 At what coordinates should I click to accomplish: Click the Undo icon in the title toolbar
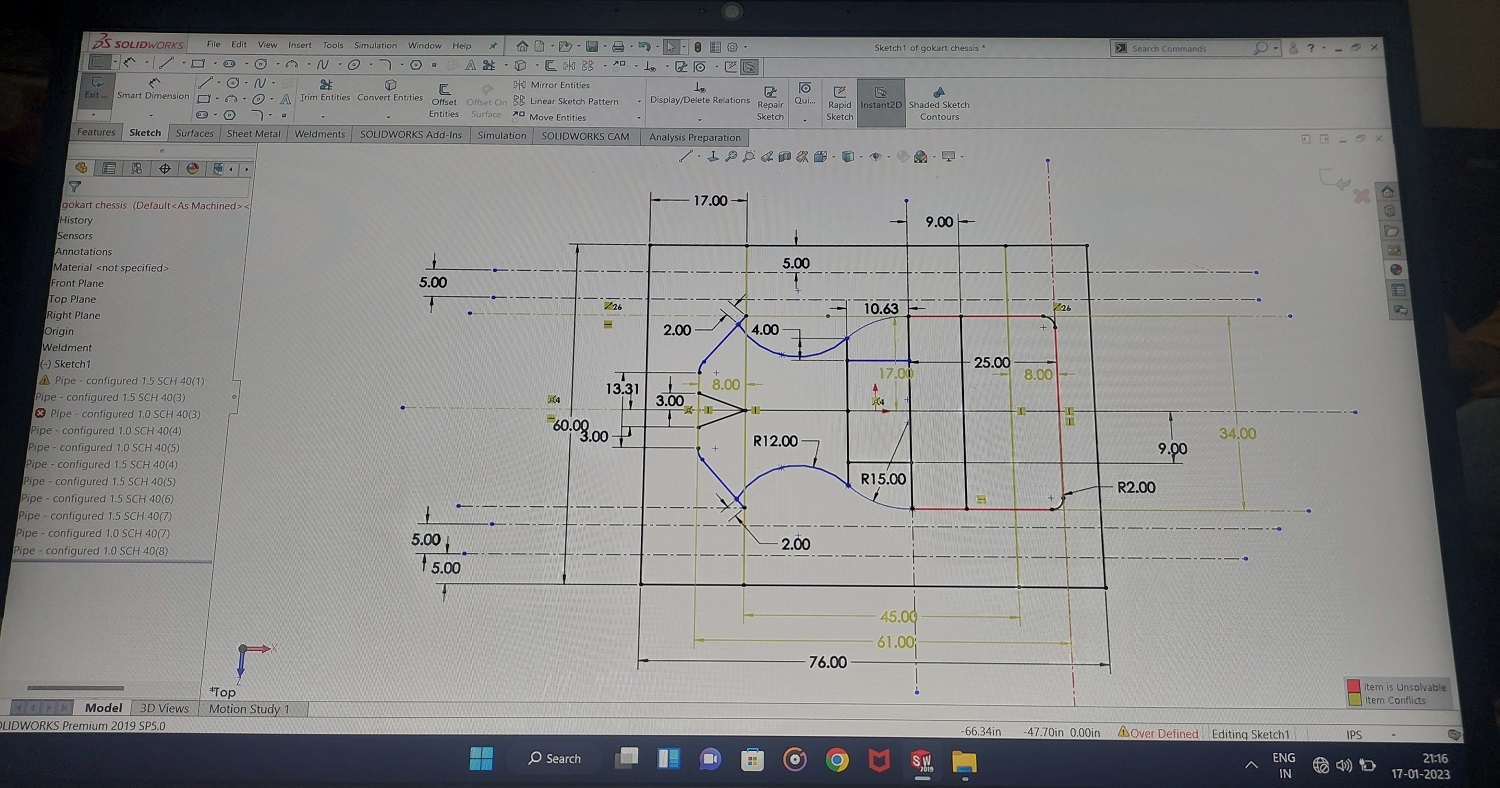pyautogui.click(x=643, y=46)
